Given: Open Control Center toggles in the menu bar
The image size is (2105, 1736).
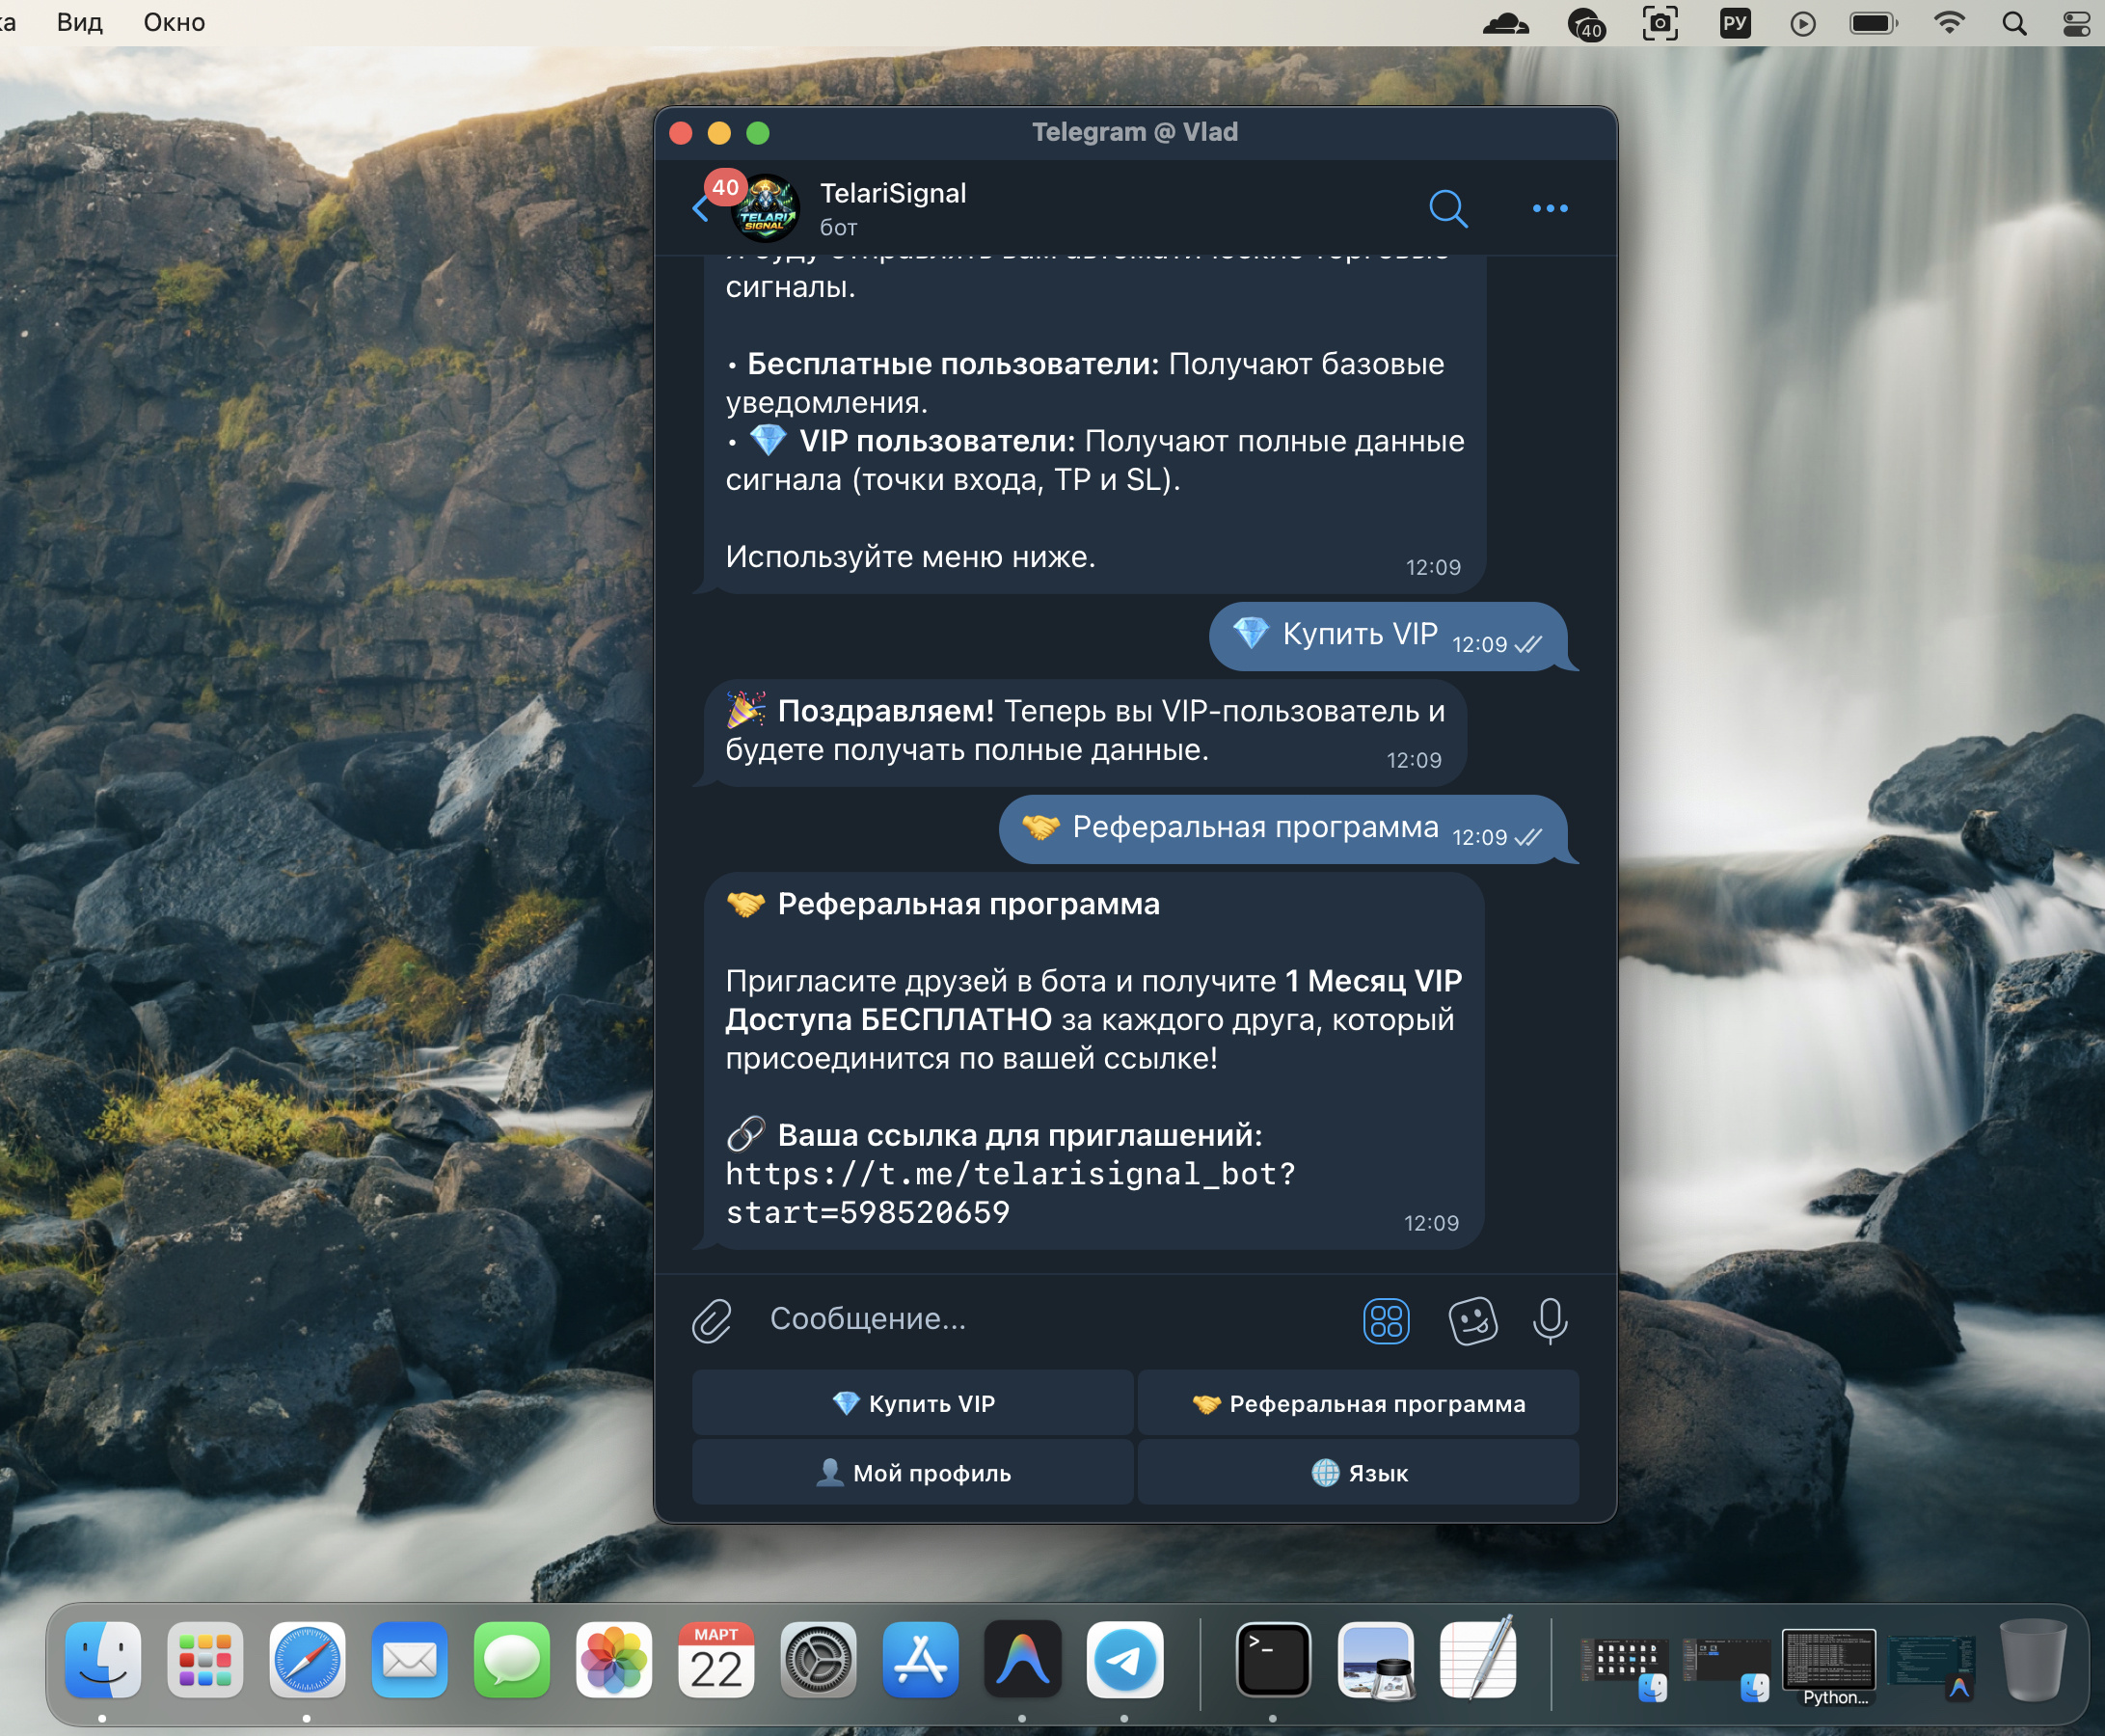Looking at the screenshot, I should [2077, 22].
